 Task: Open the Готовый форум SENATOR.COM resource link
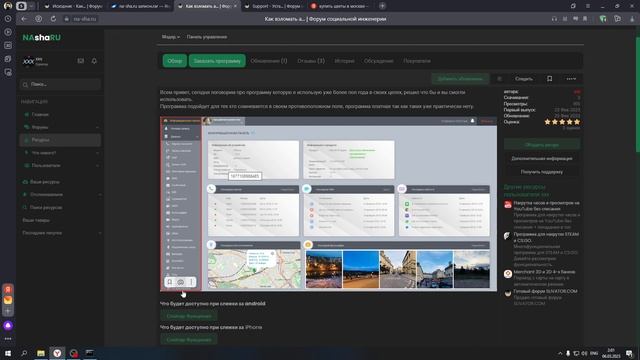[x=545, y=291]
